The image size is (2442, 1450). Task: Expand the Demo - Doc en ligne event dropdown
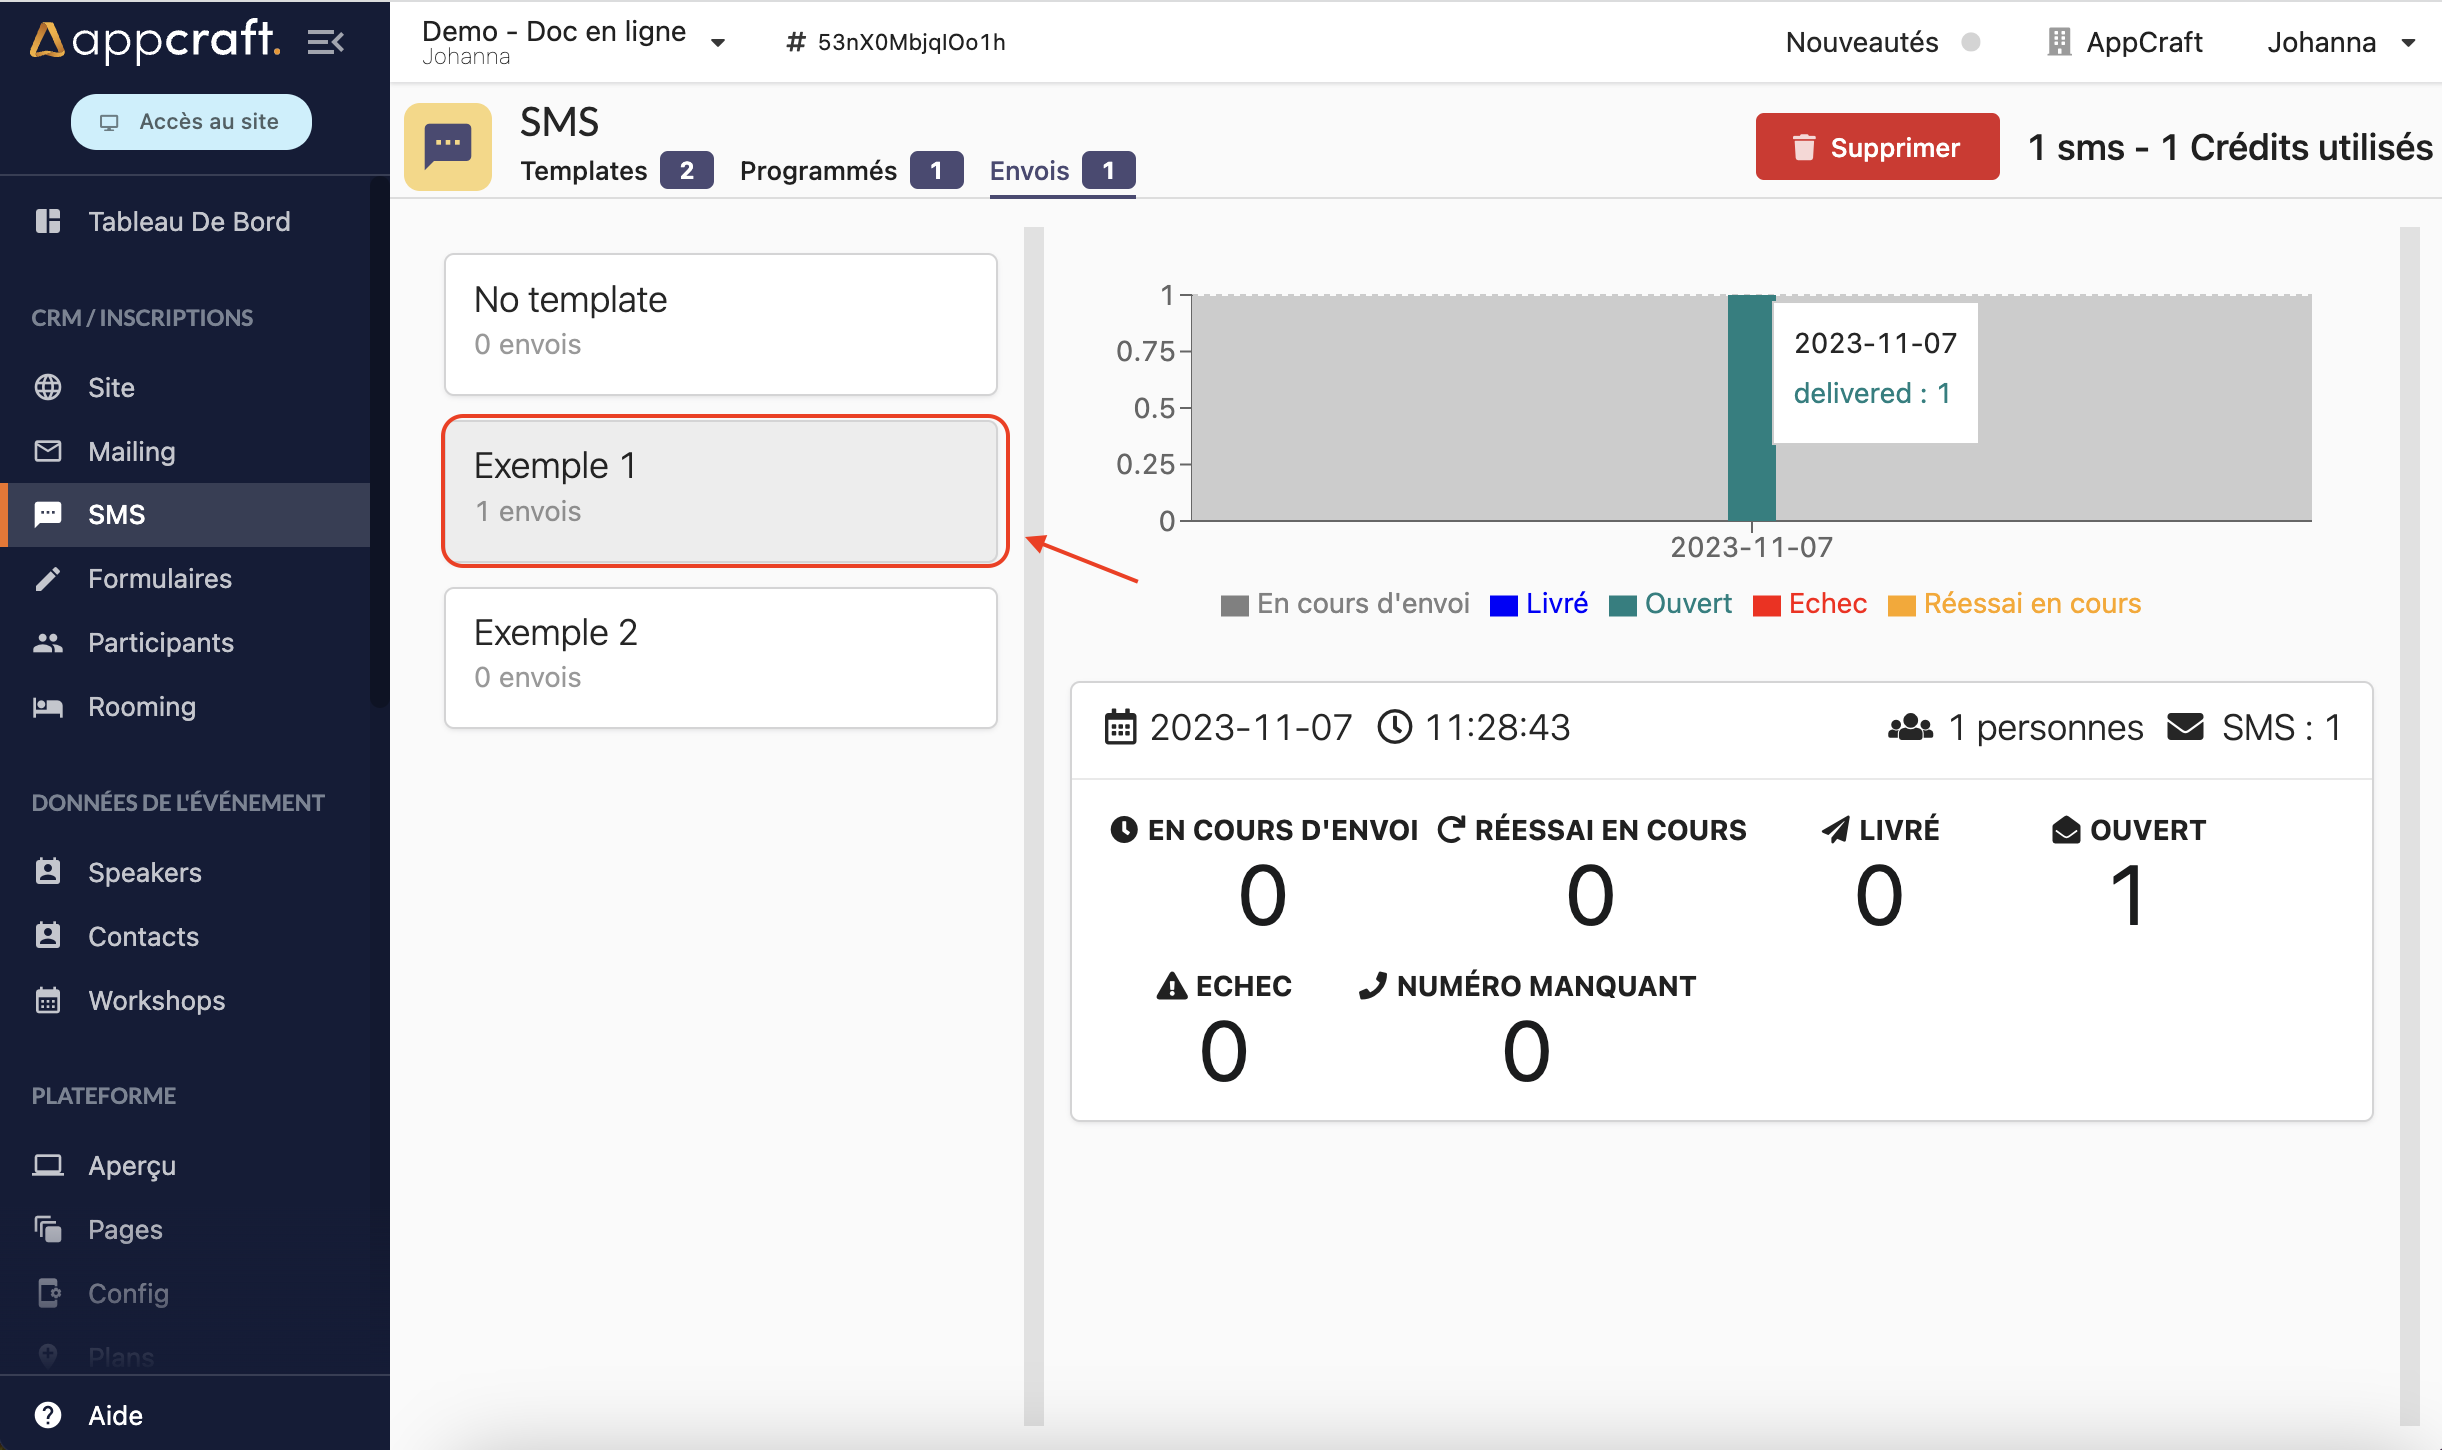tap(718, 42)
